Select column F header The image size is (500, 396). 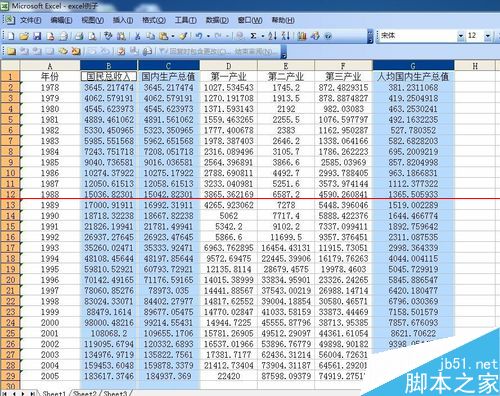(x=343, y=65)
